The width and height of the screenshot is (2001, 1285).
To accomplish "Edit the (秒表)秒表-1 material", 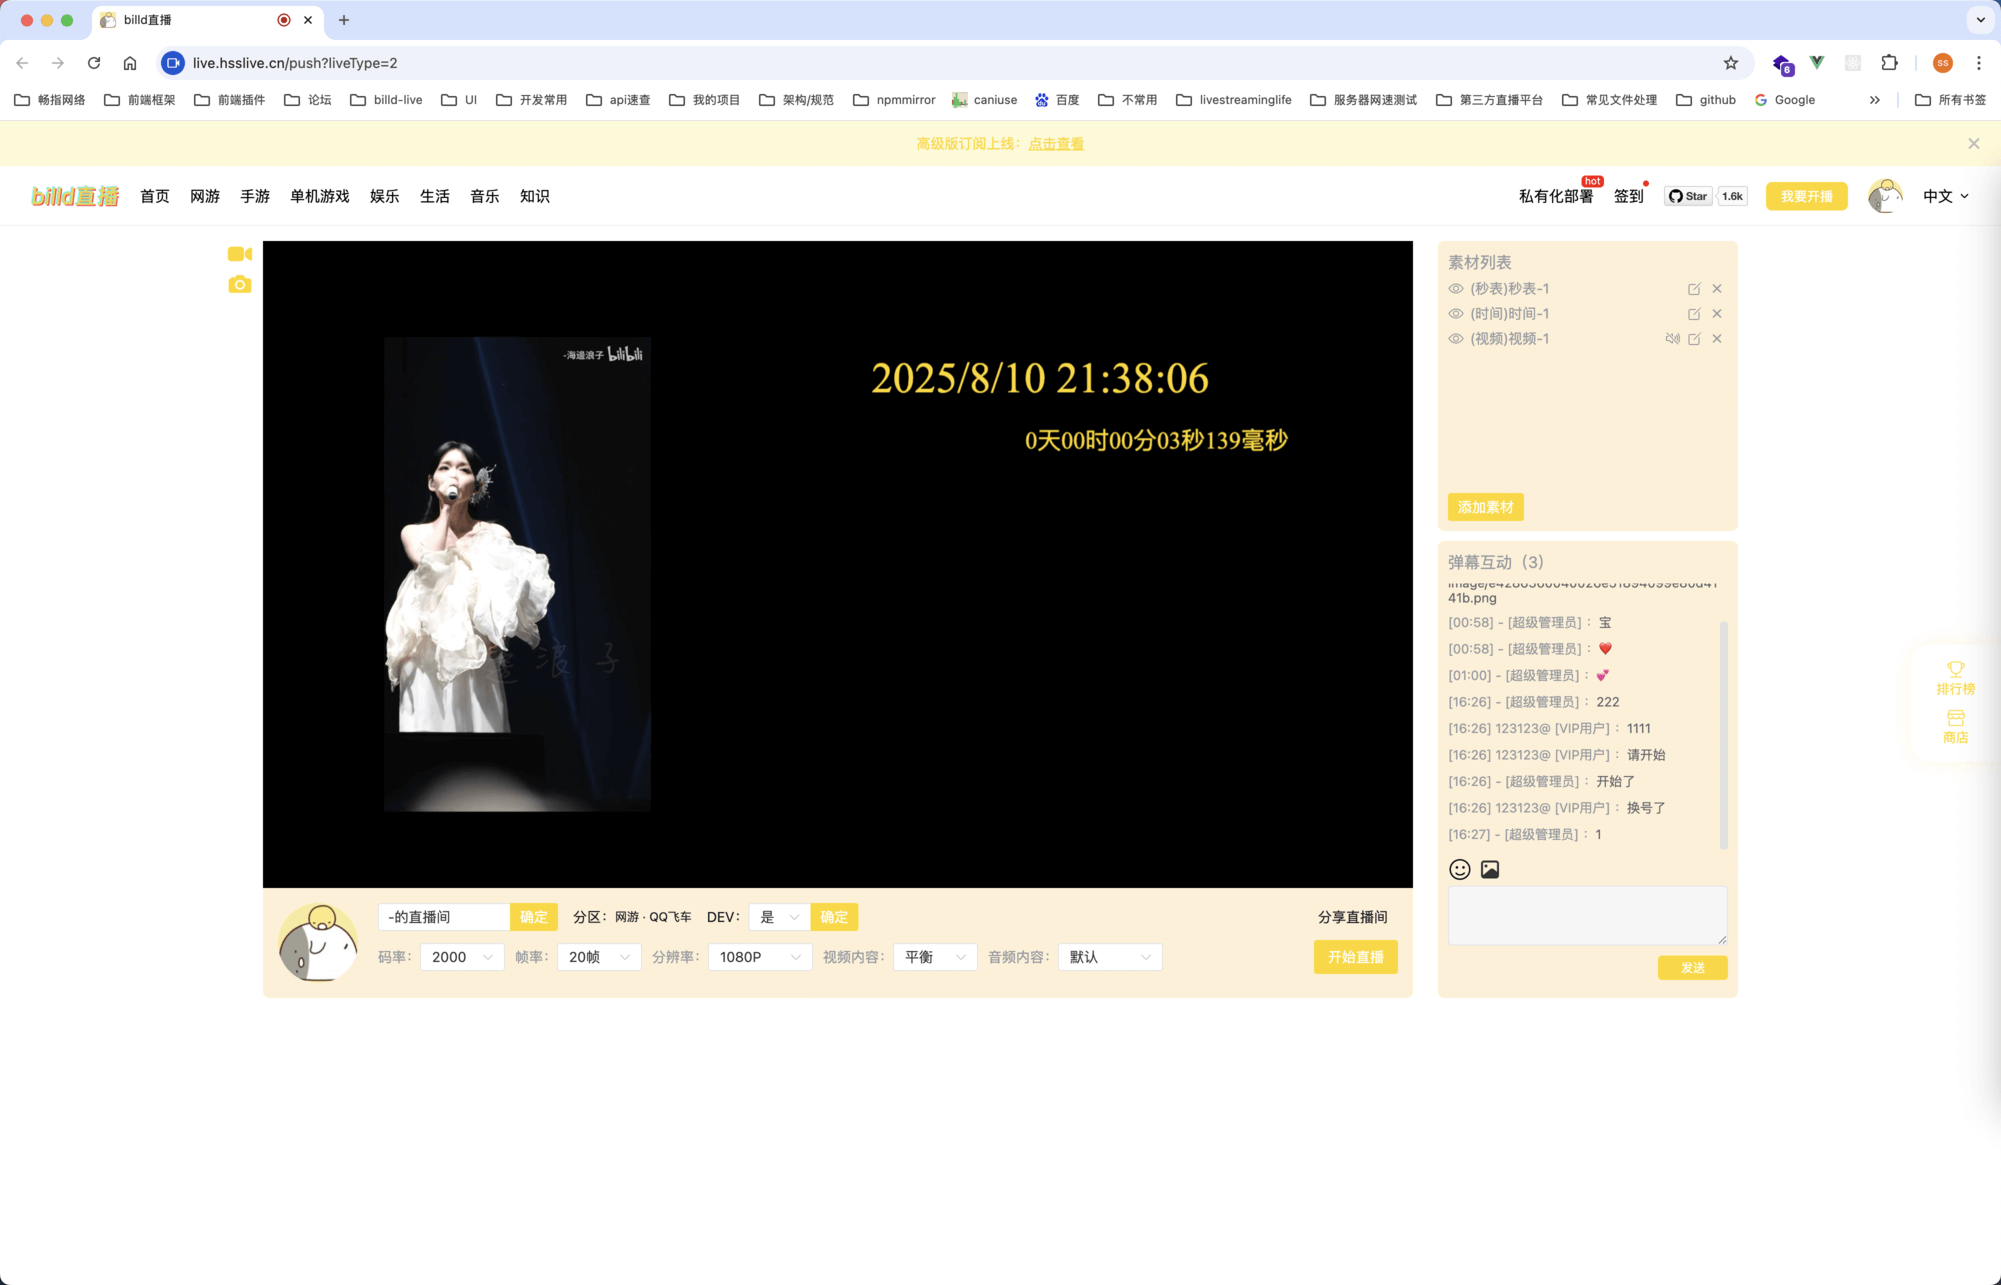I will click(1694, 289).
